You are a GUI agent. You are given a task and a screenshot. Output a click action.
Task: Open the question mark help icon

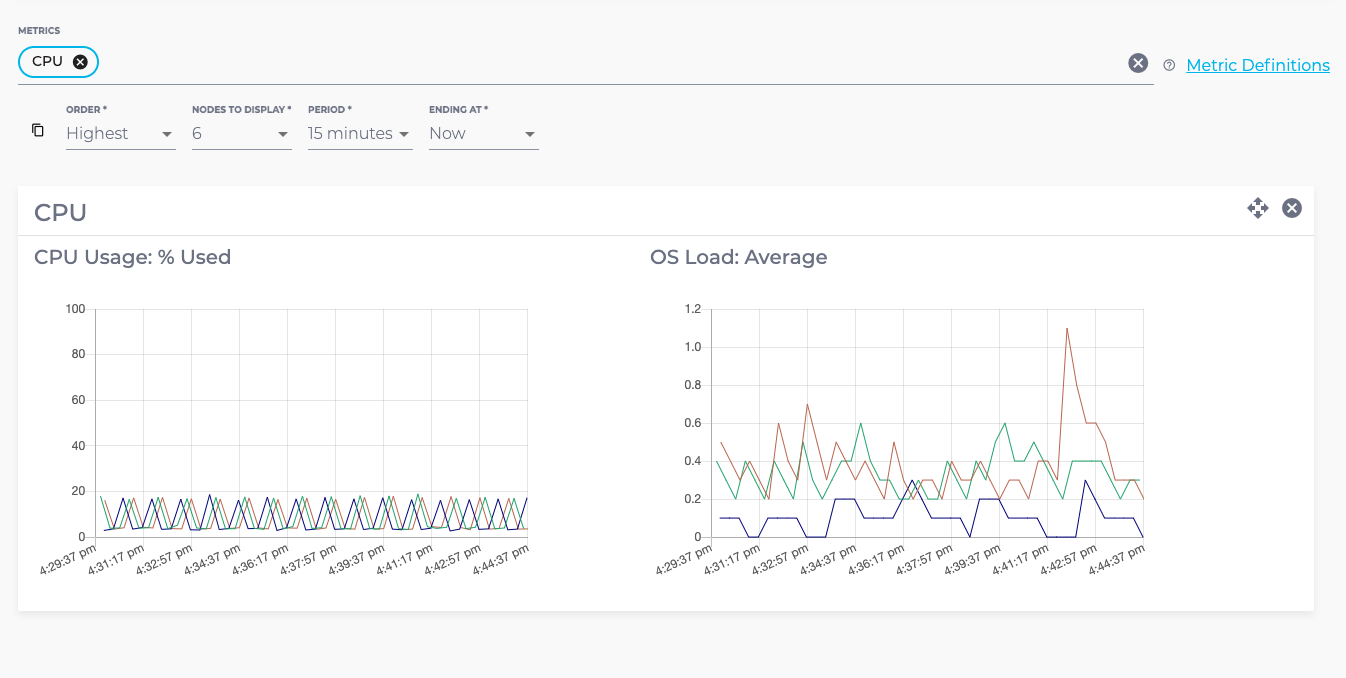tap(1169, 65)
